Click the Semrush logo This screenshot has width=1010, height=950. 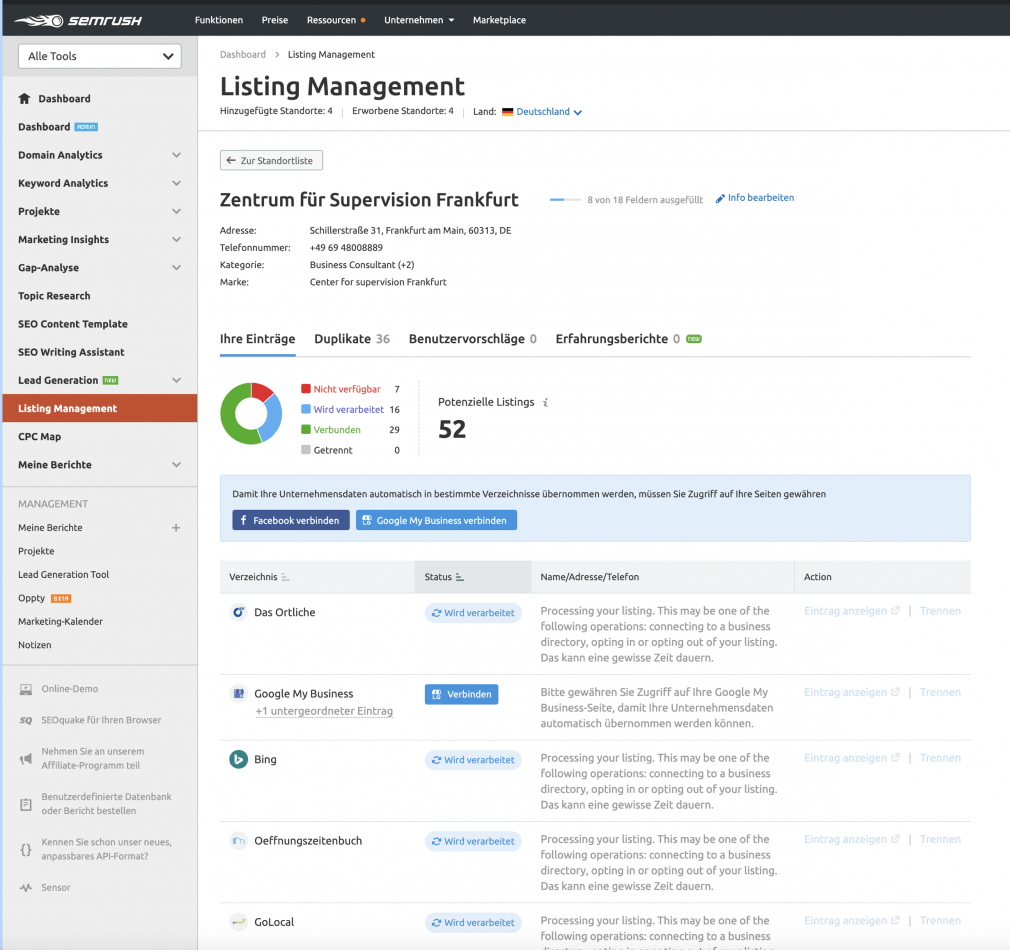click(78, 21)
